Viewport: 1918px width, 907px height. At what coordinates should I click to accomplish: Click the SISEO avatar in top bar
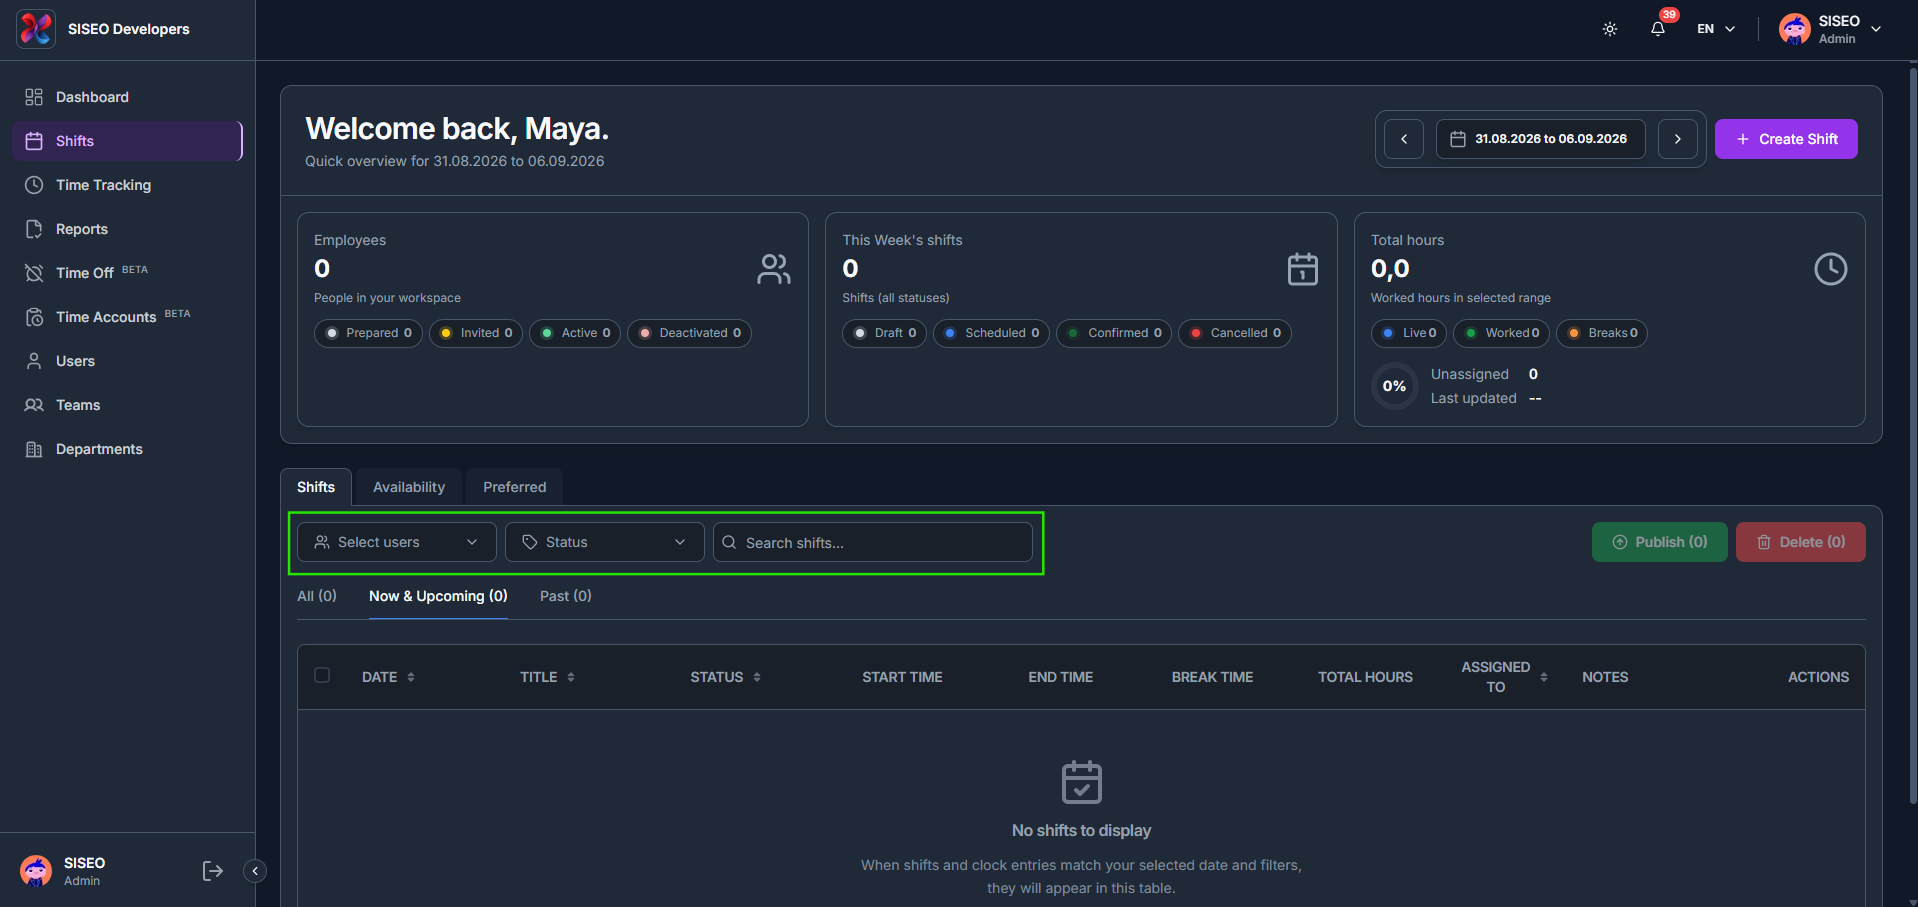click(x=1794, y=29)
